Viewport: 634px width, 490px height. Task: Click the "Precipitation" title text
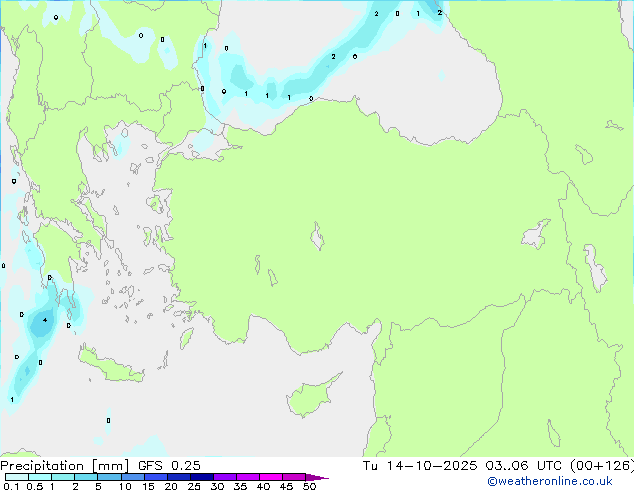click(x=42, y=466)
